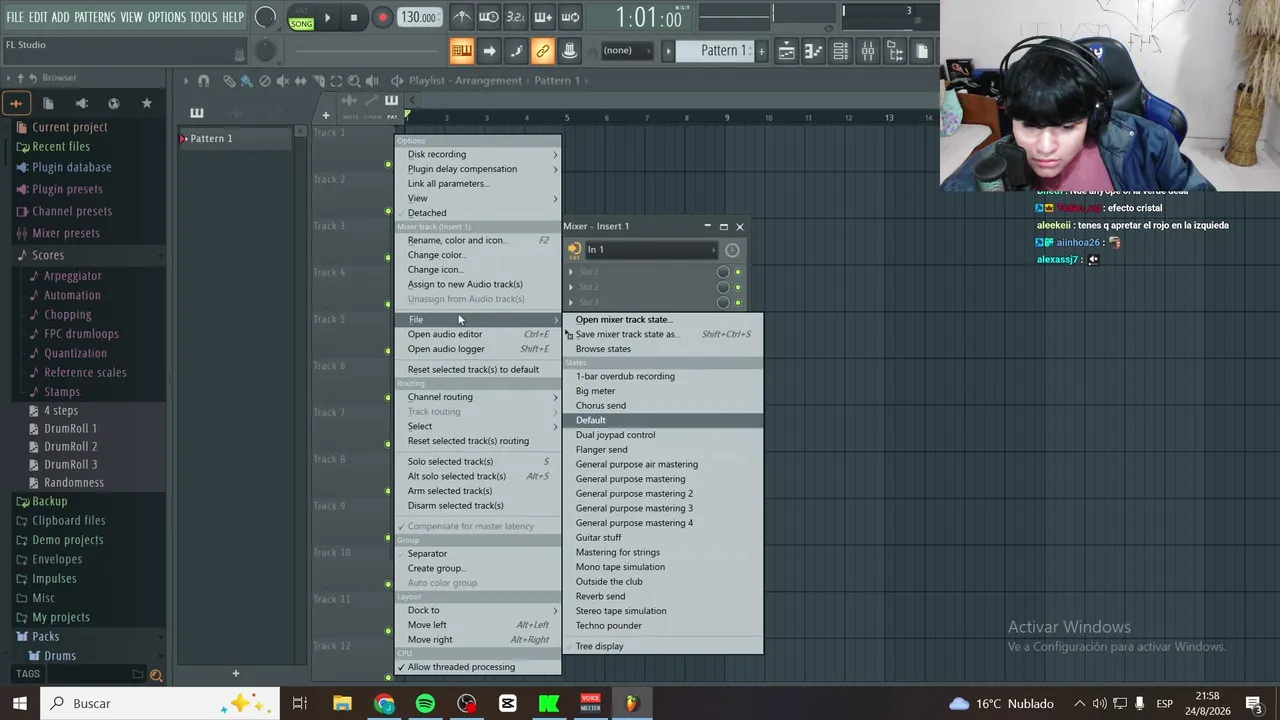1280x720 pixels.
Task: Stop playback with the stop button
Action: (x=353, y=17)
